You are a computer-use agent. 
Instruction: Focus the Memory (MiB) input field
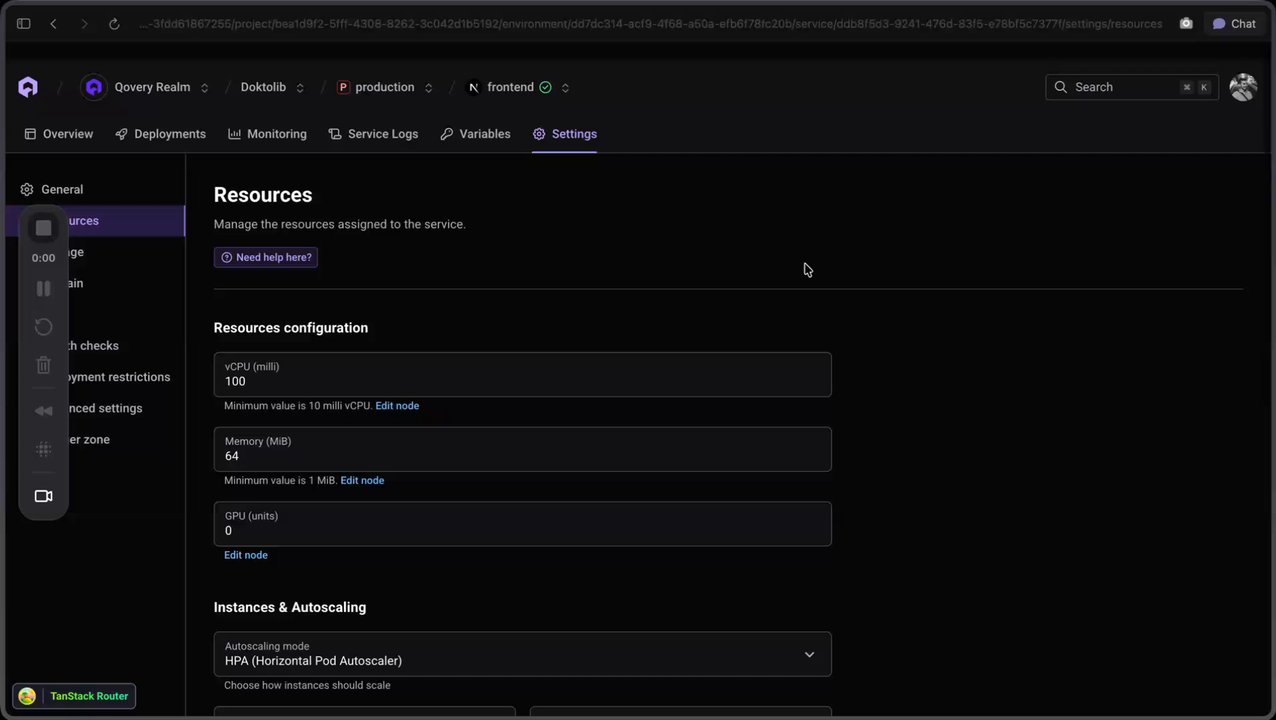(522, 456)
